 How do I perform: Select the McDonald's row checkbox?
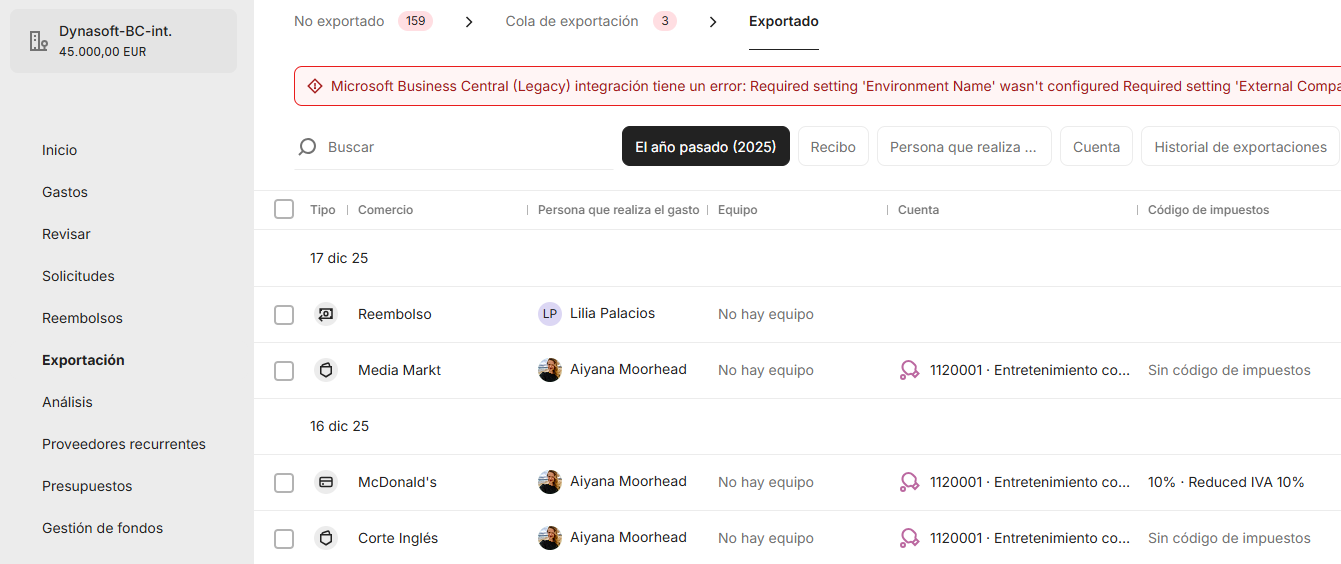[x=284, y=483]
